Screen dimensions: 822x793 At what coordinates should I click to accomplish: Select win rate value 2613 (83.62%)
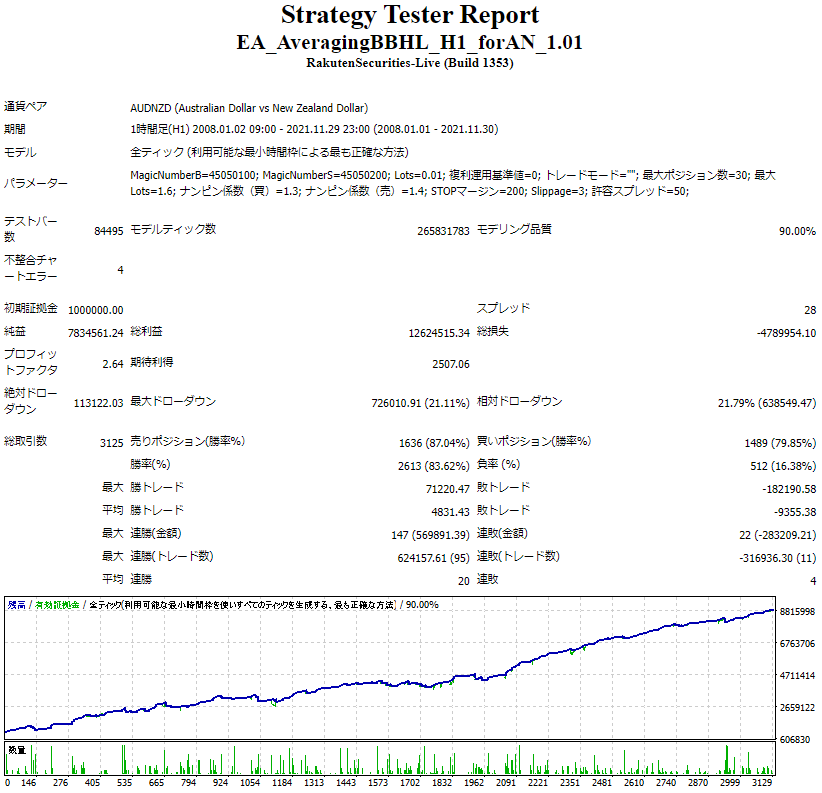(x=433, y=466)
